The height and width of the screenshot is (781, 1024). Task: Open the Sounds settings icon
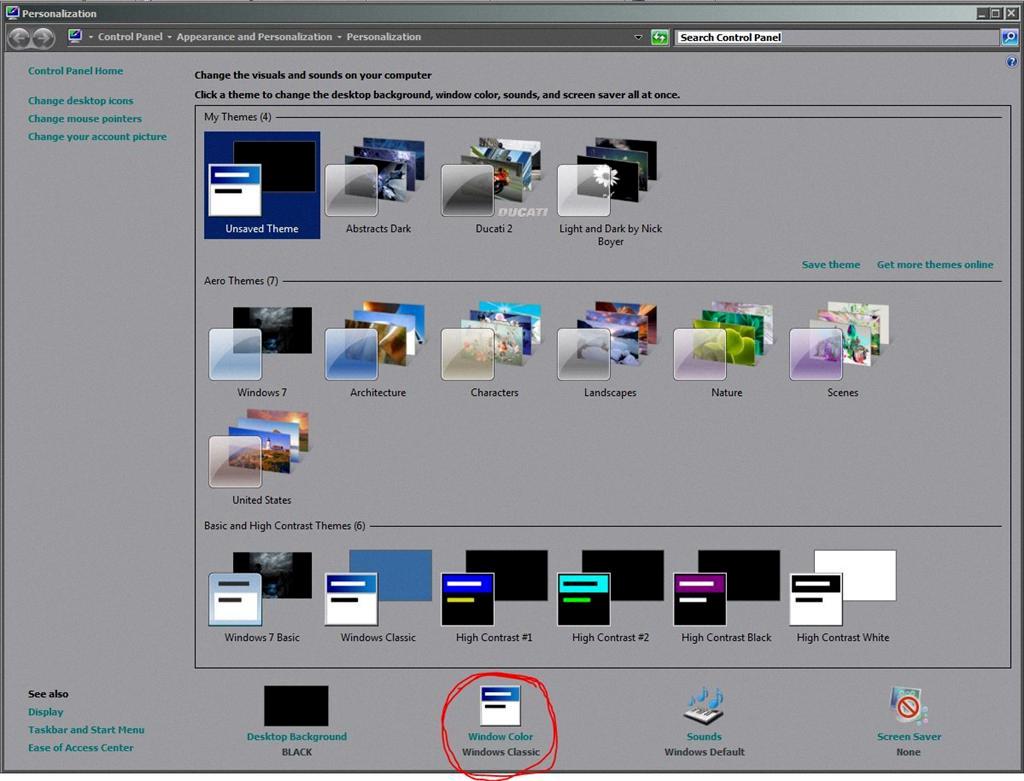point(704,705)
